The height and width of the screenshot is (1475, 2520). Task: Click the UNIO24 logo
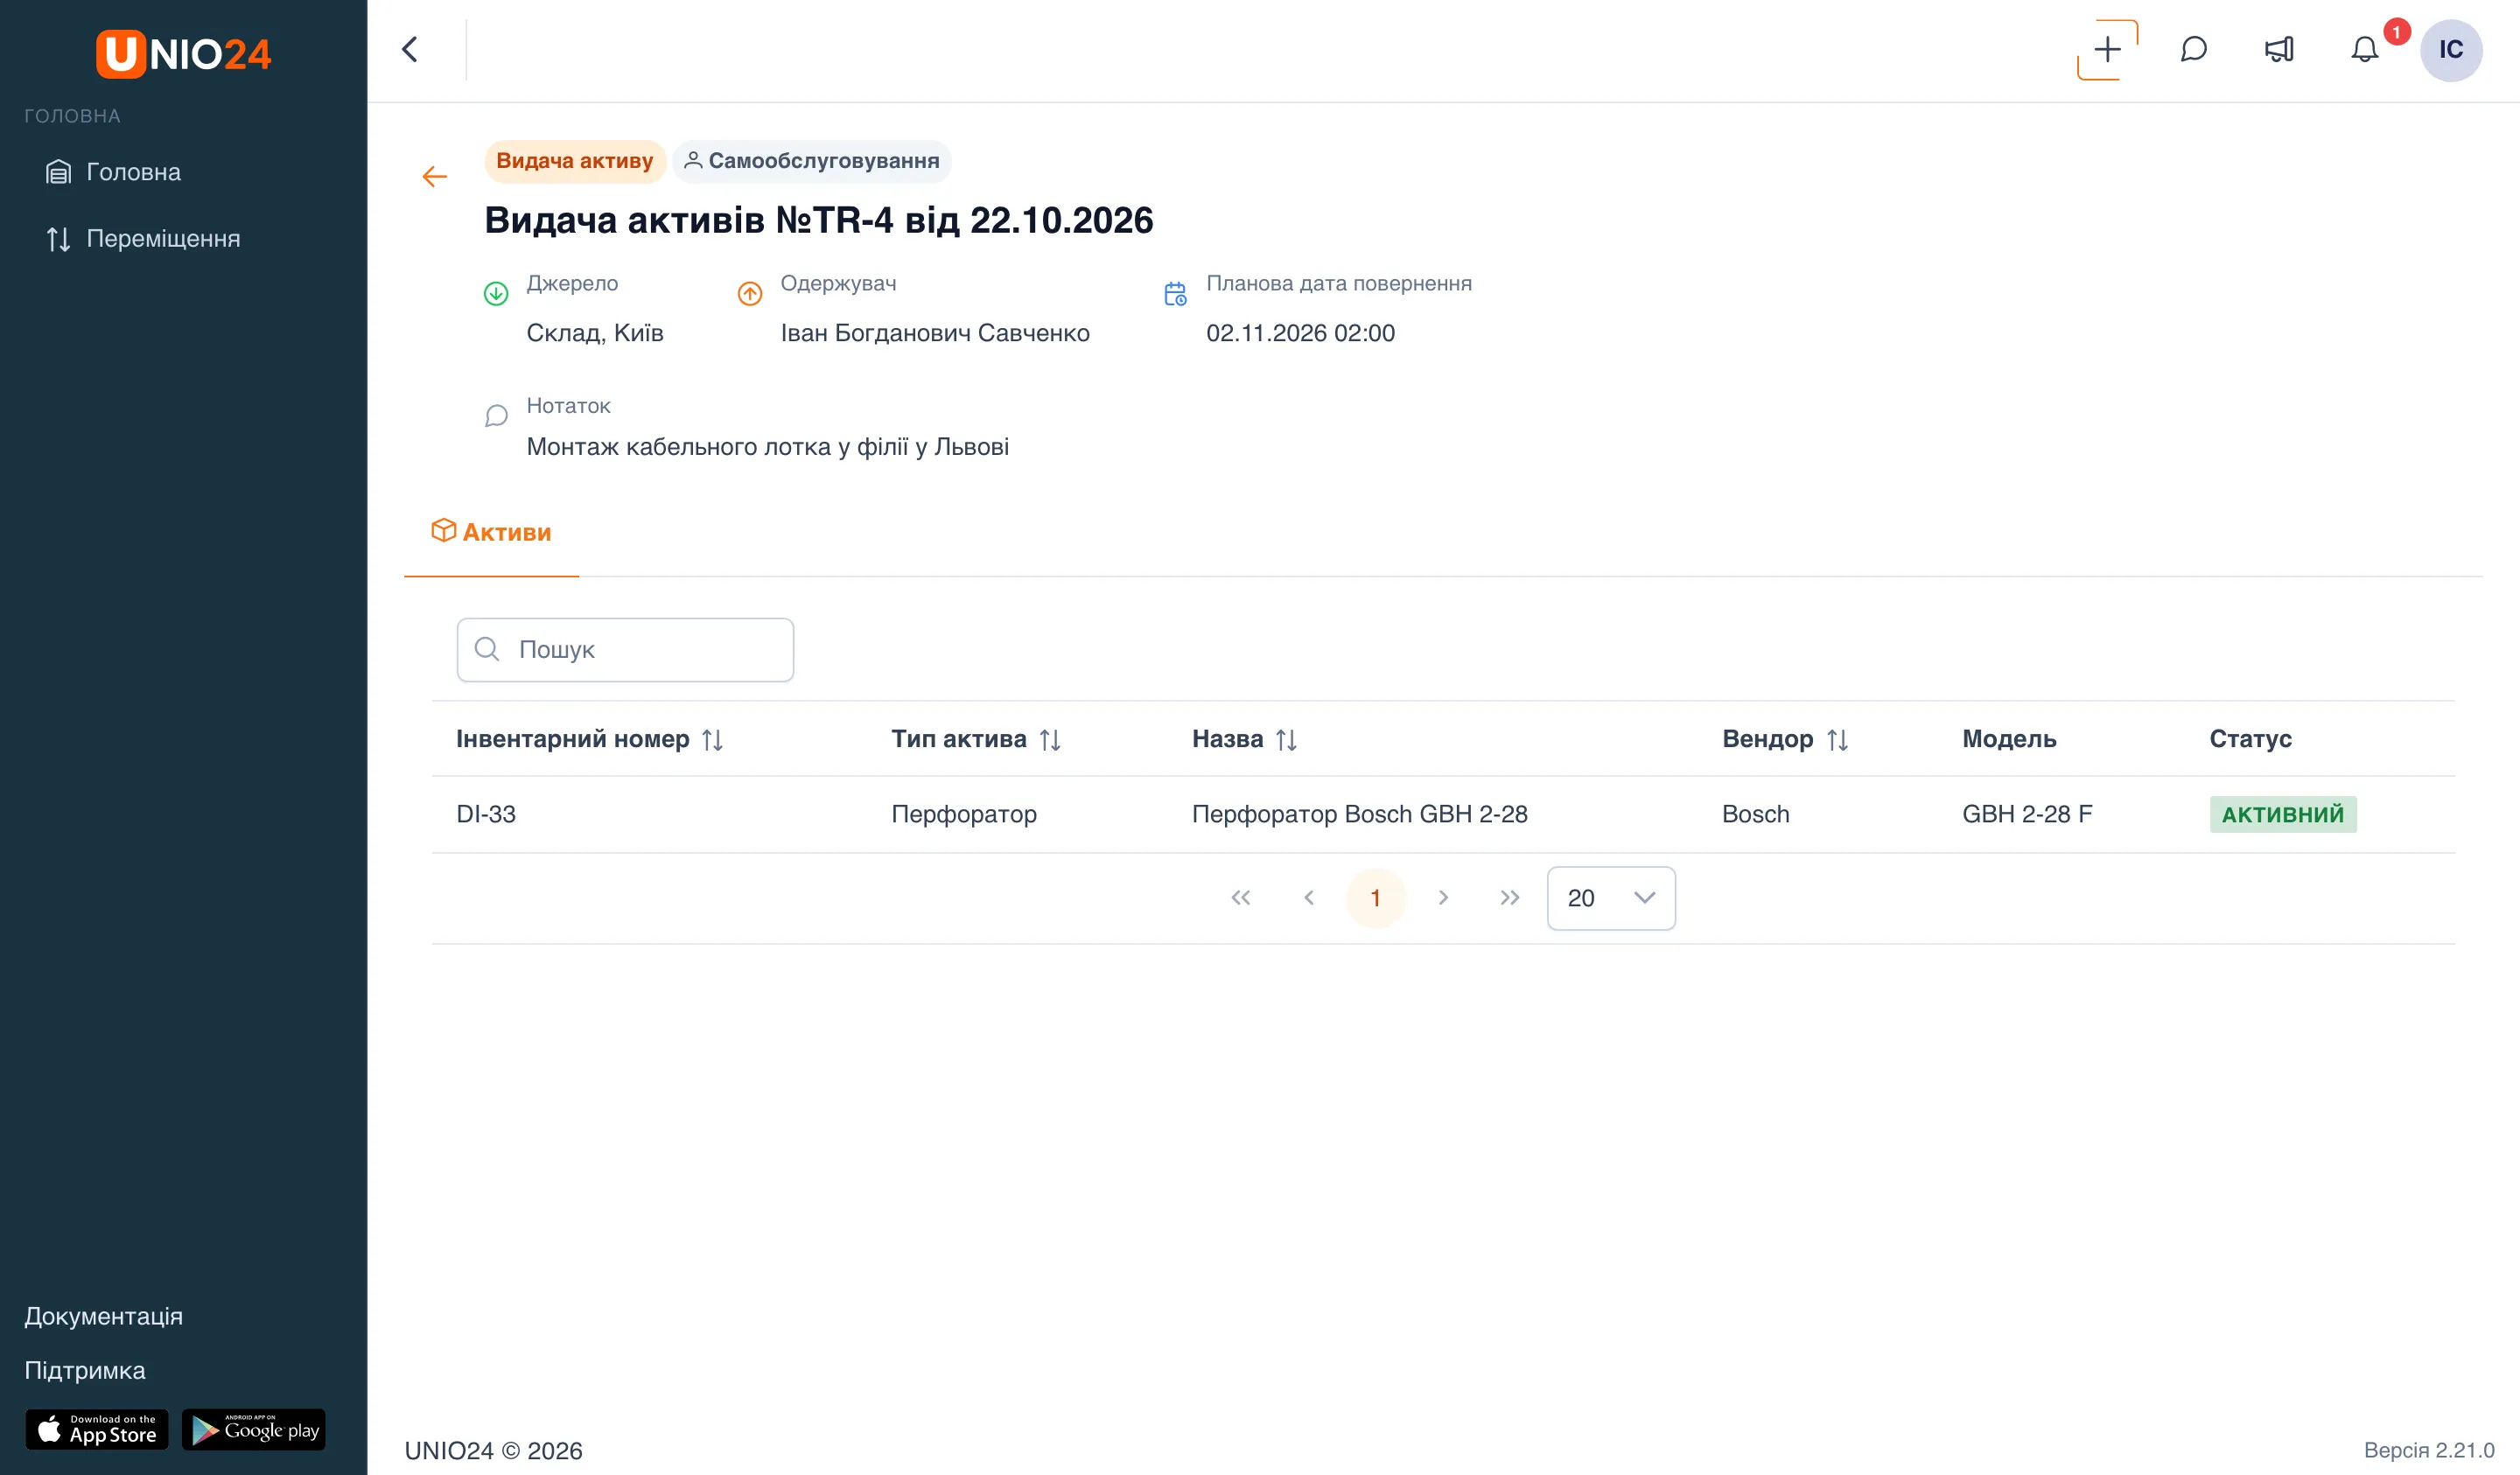pyautogui.click(x=183, y=53)
